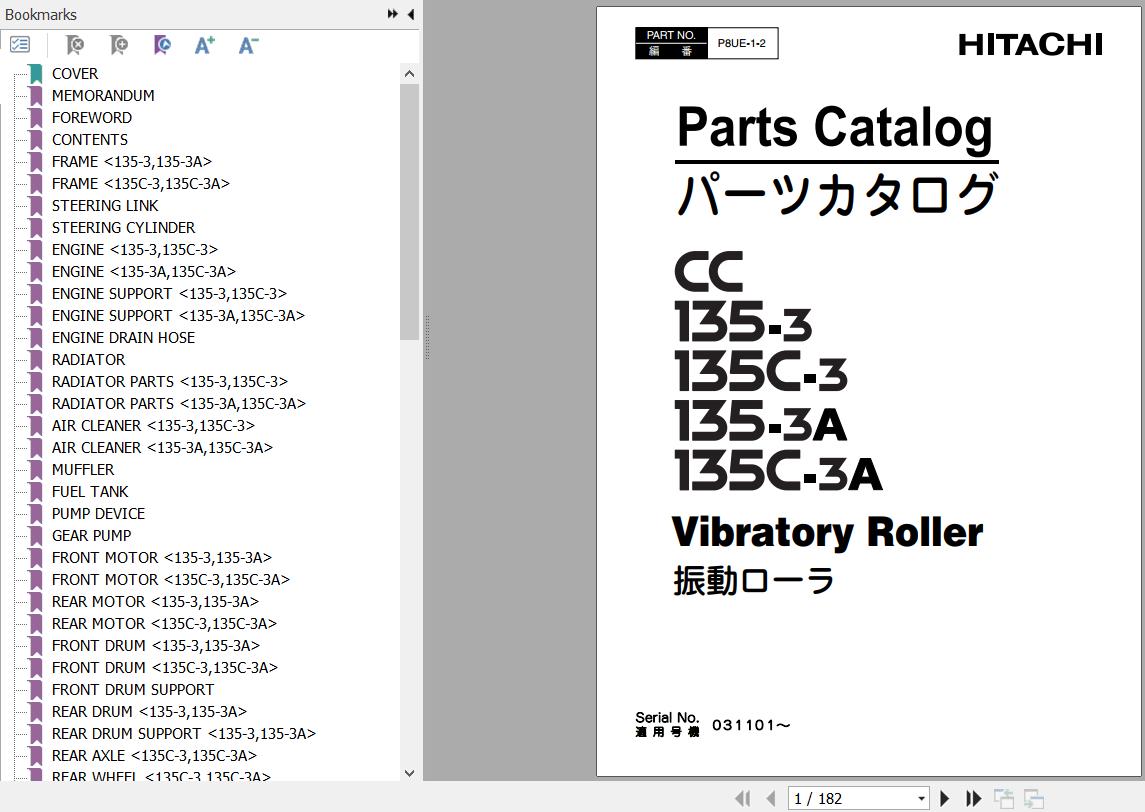Screen dimensions: 1145x812
Task: Click the panel splitter grip handle
Action: pos(427,337)
